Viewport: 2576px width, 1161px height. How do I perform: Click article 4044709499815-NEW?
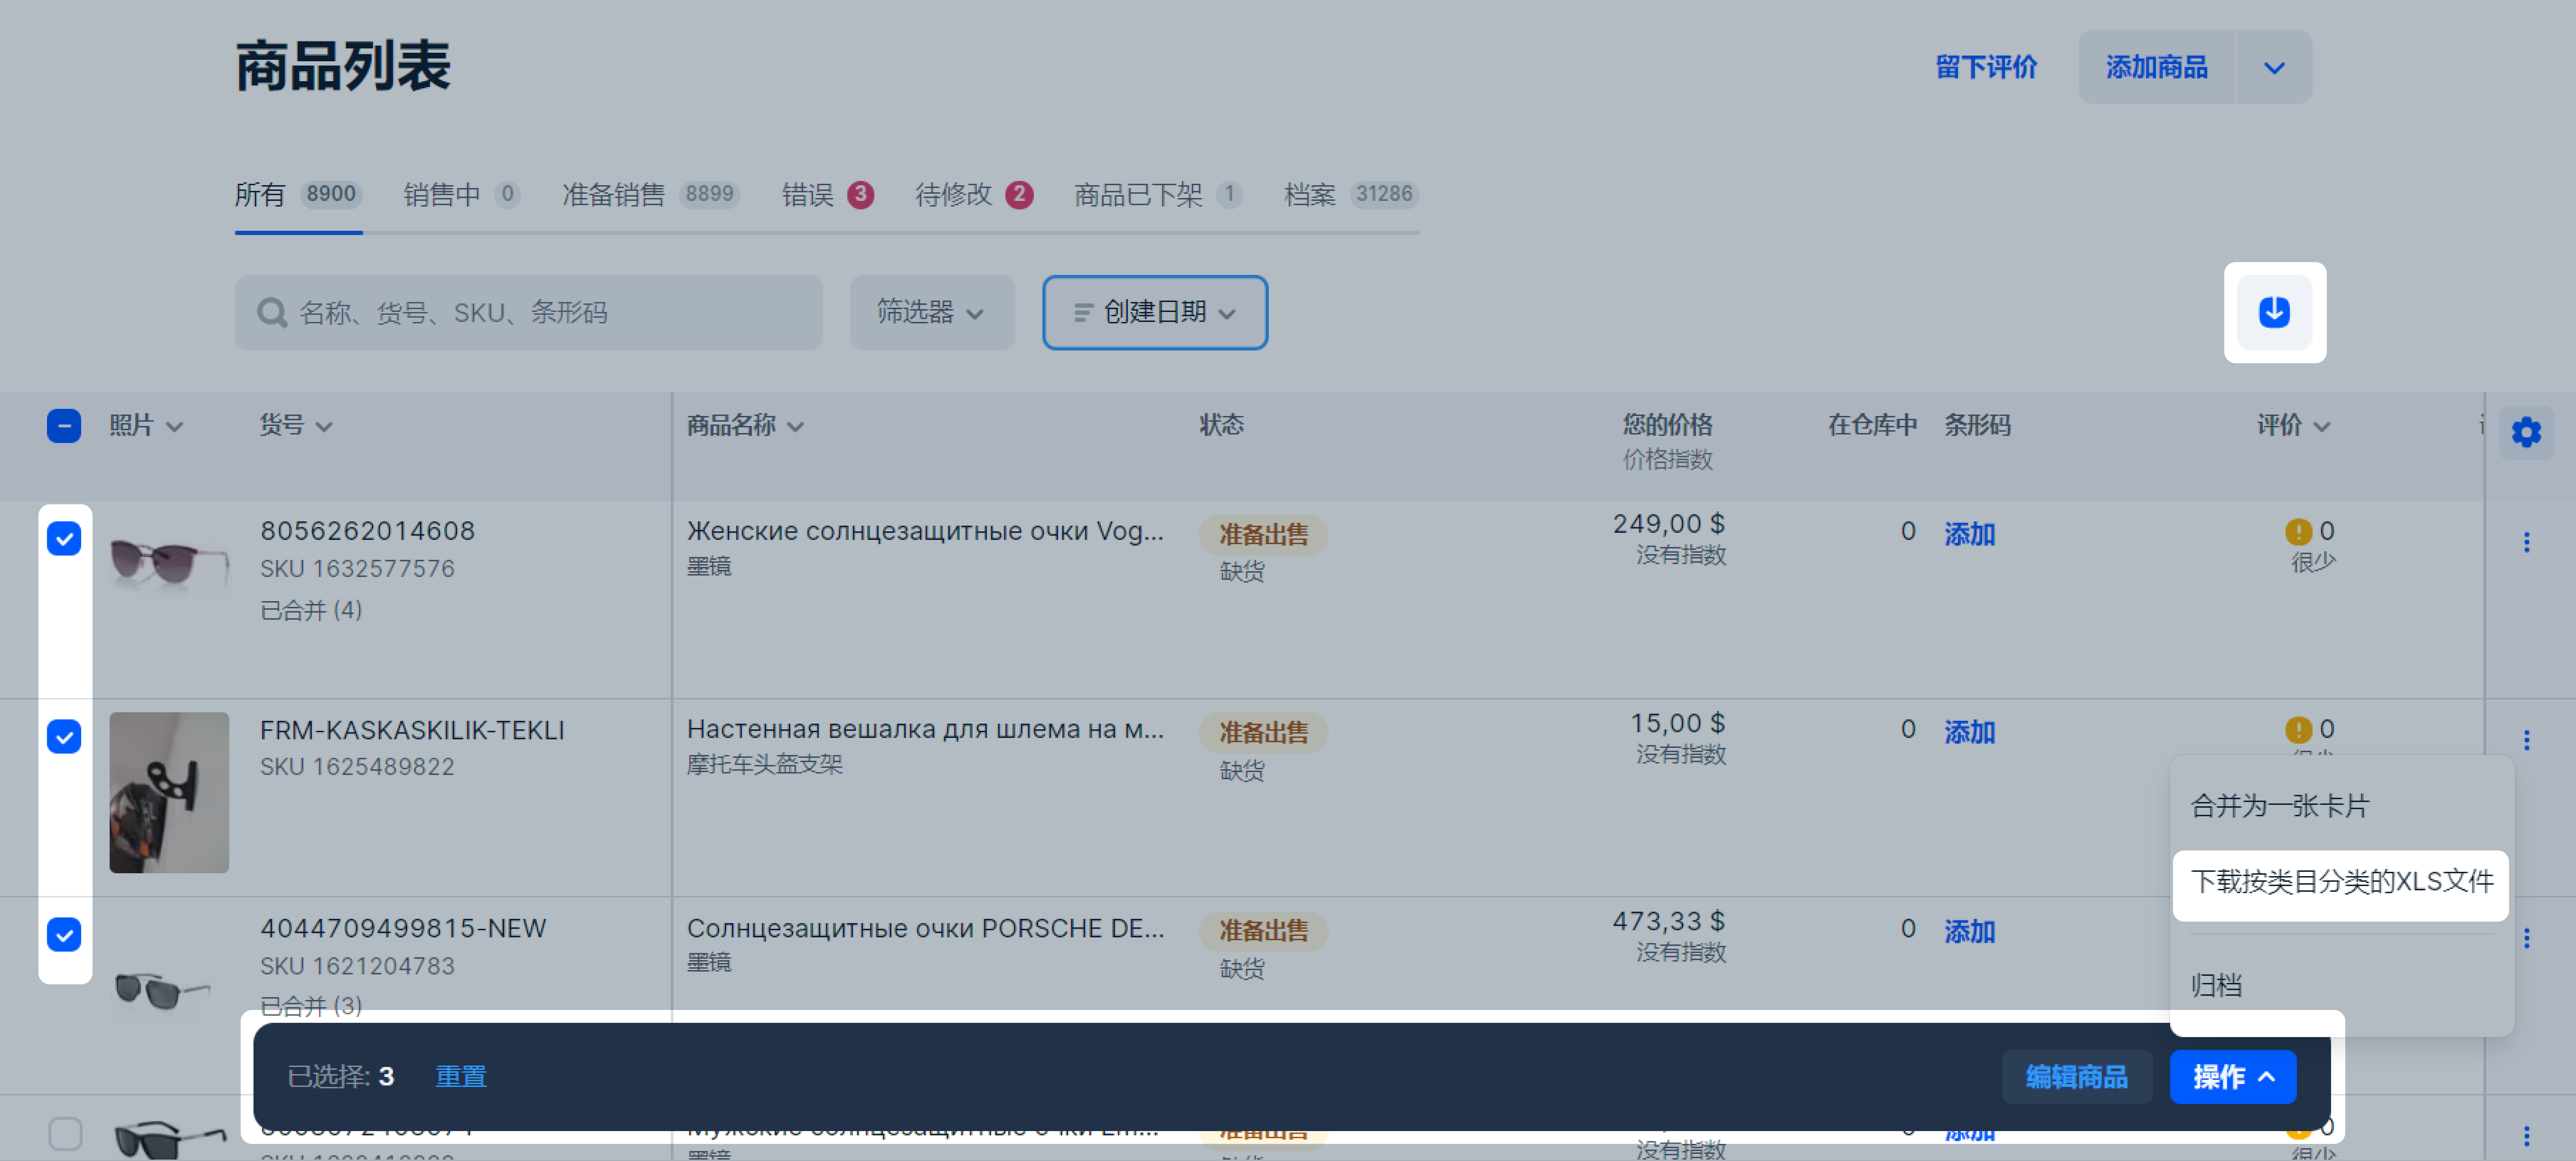pyautogui.click(x=403, y=929)
